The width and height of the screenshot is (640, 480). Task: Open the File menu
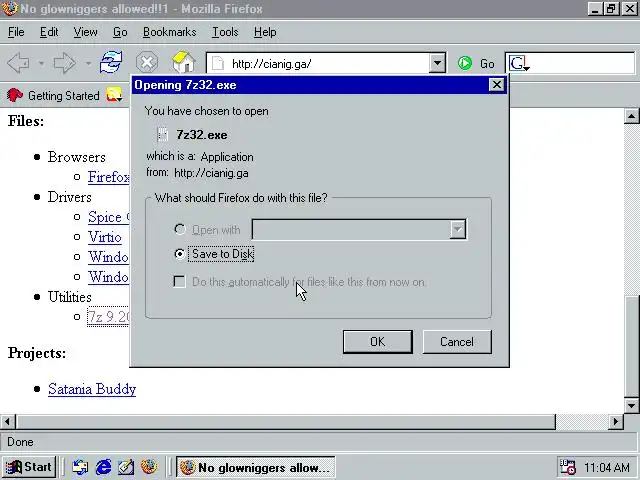16,32
